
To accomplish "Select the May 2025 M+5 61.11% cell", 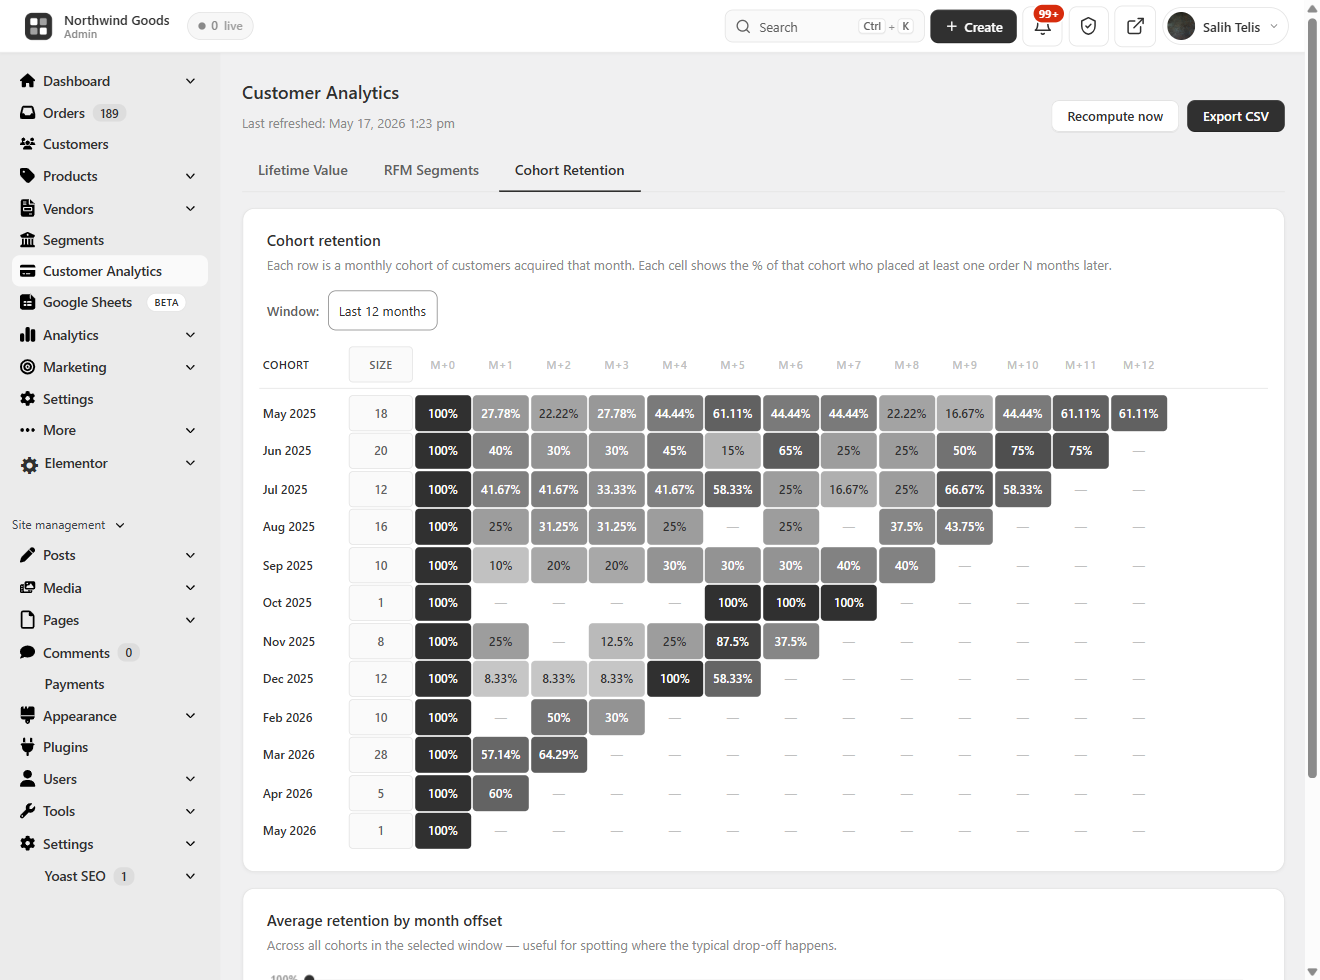I will pos(733,413).
